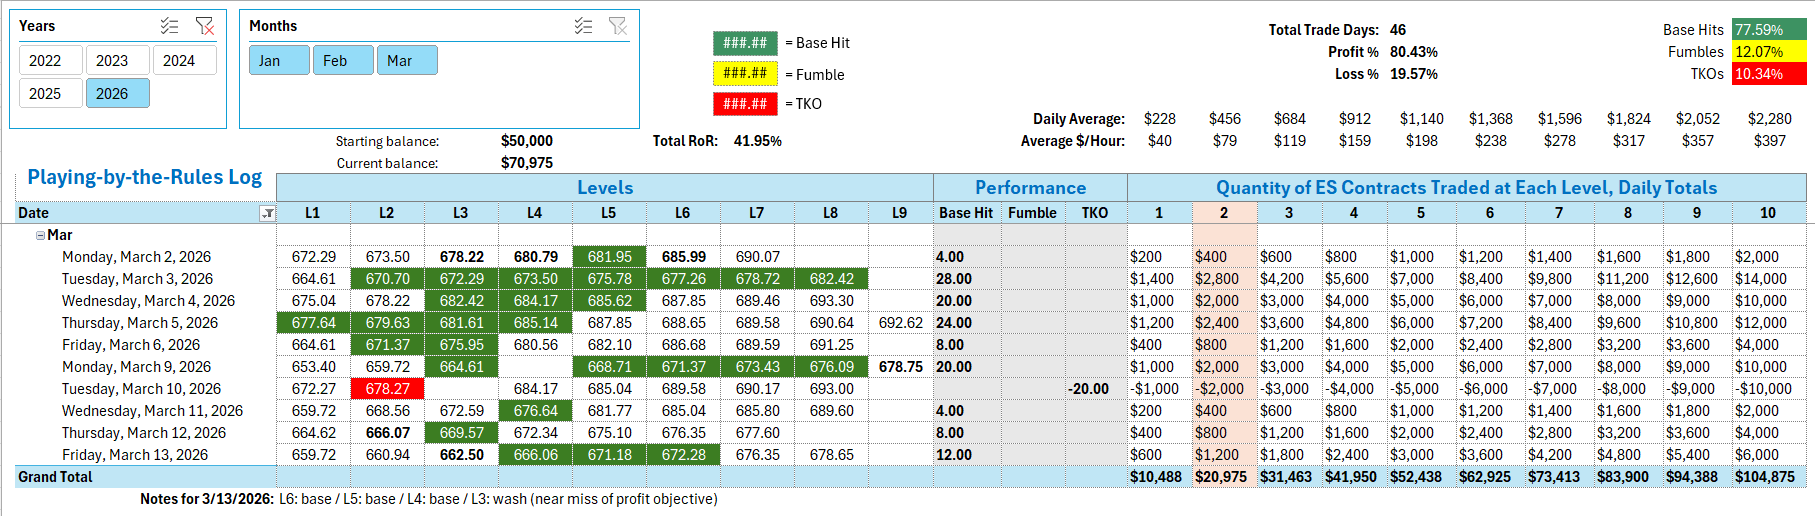This screenshot has height=516, width=1815.
Task: Select the Friday, March 13, 2026 row label
Action: 135,455
